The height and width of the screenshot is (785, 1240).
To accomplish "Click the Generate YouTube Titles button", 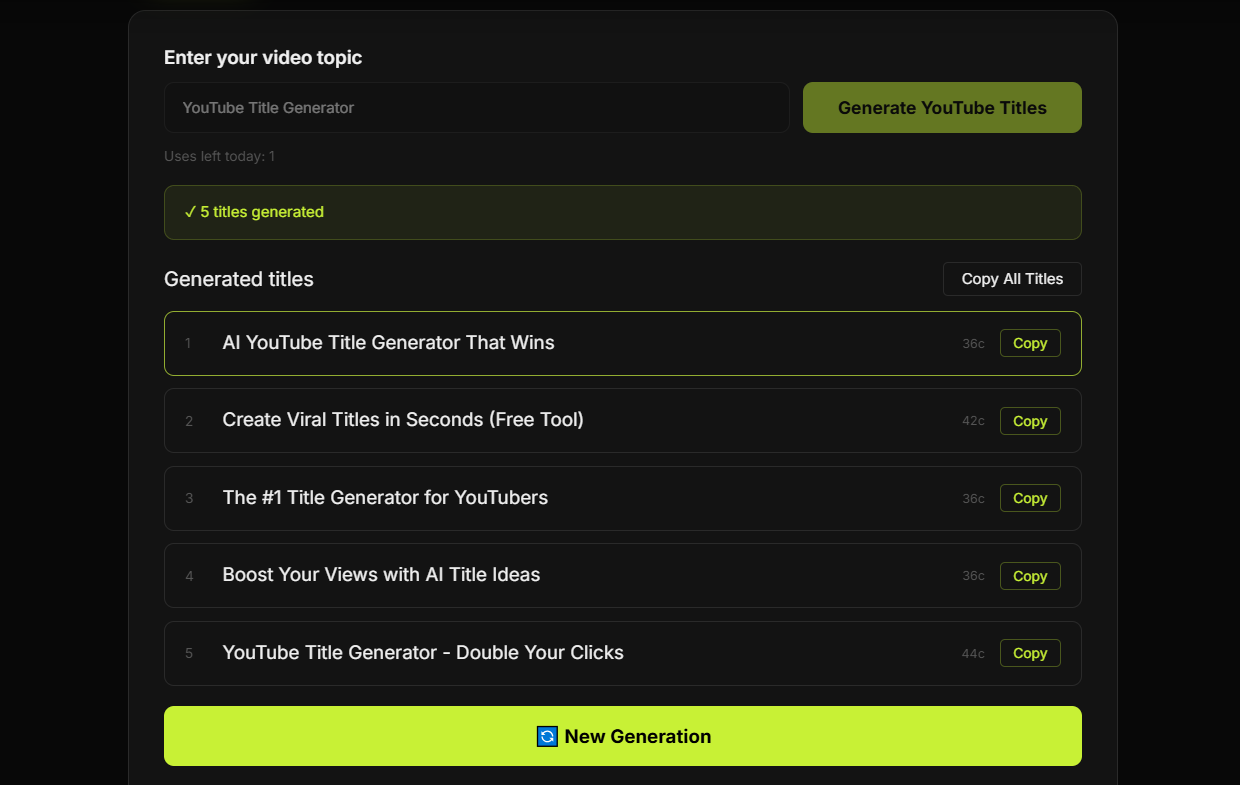I will 942,107.
